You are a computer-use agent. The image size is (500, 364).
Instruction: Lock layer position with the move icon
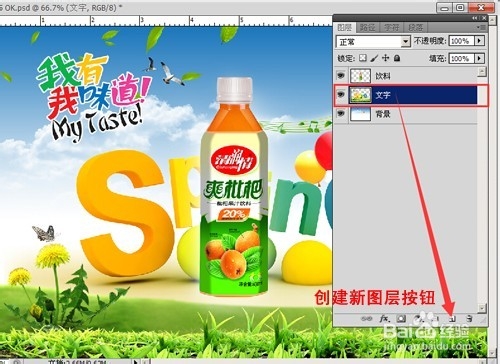[x=385, y=58]
